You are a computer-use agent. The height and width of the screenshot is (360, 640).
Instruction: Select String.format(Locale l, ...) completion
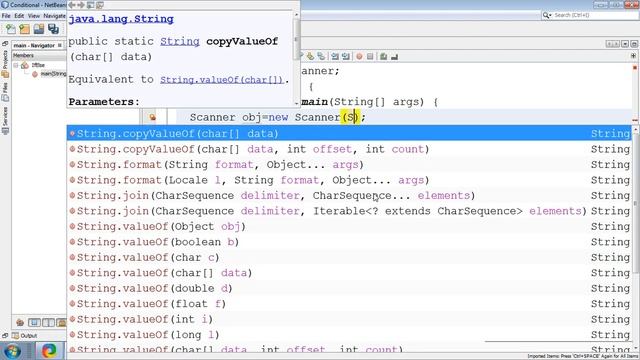[x=349, y=180]
